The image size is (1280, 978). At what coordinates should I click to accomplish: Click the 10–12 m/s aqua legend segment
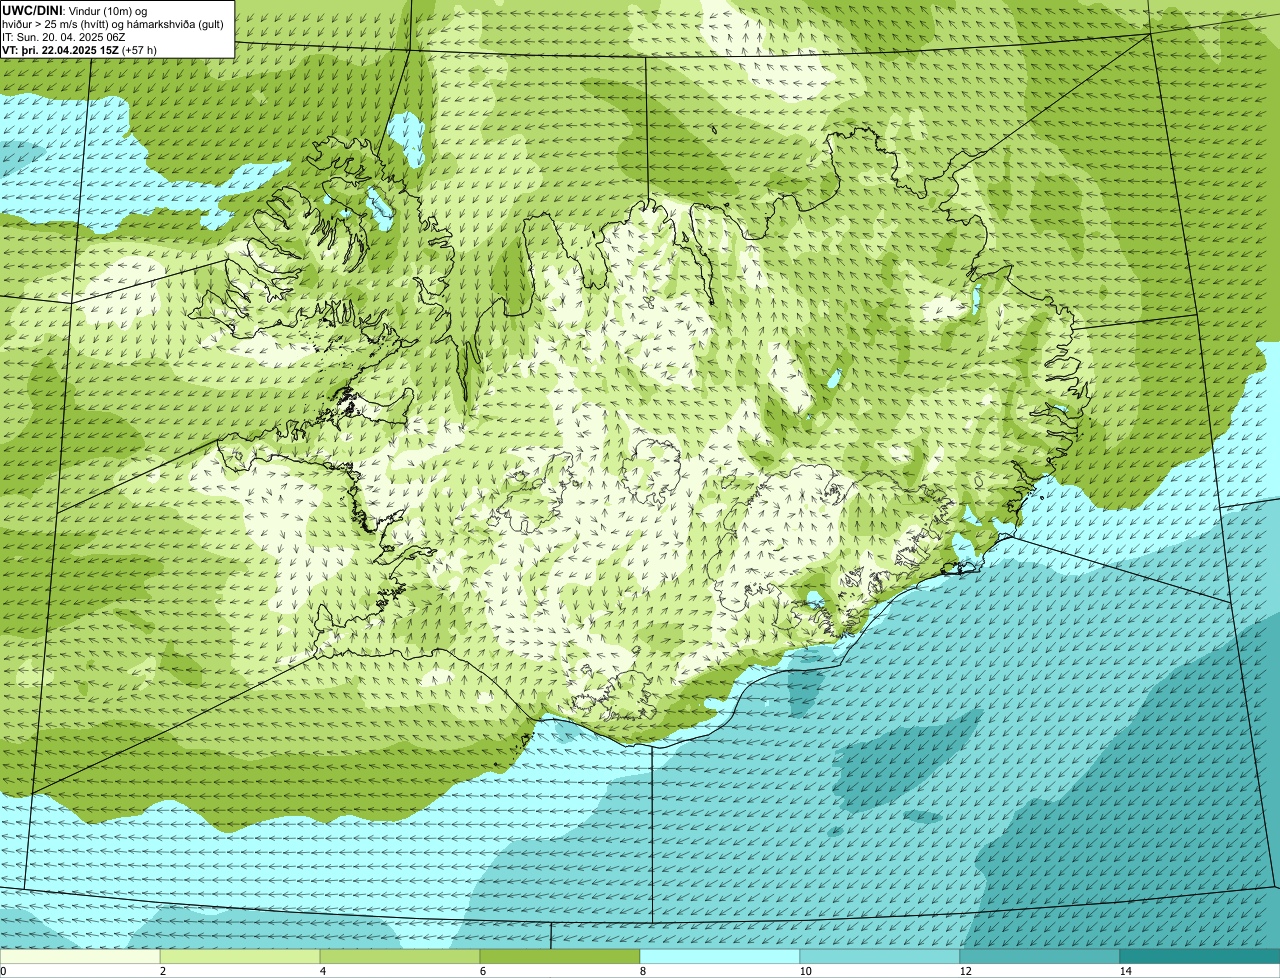[x=880, y=957]
